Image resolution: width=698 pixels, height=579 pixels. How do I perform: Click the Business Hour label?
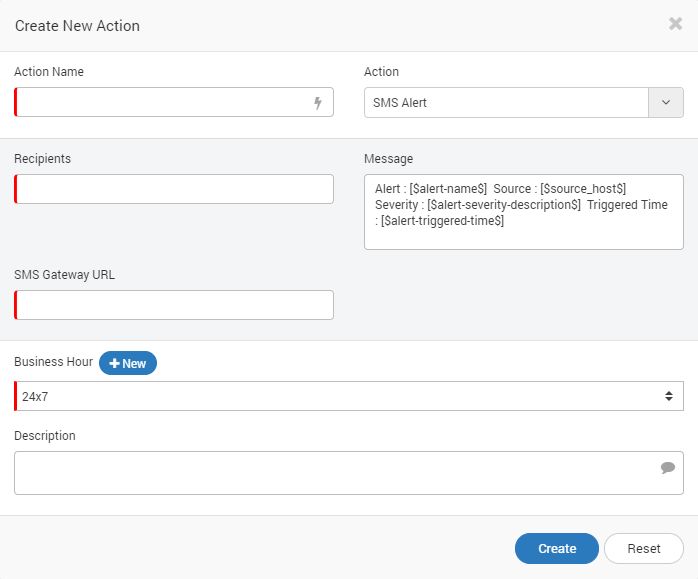point(53,362)
